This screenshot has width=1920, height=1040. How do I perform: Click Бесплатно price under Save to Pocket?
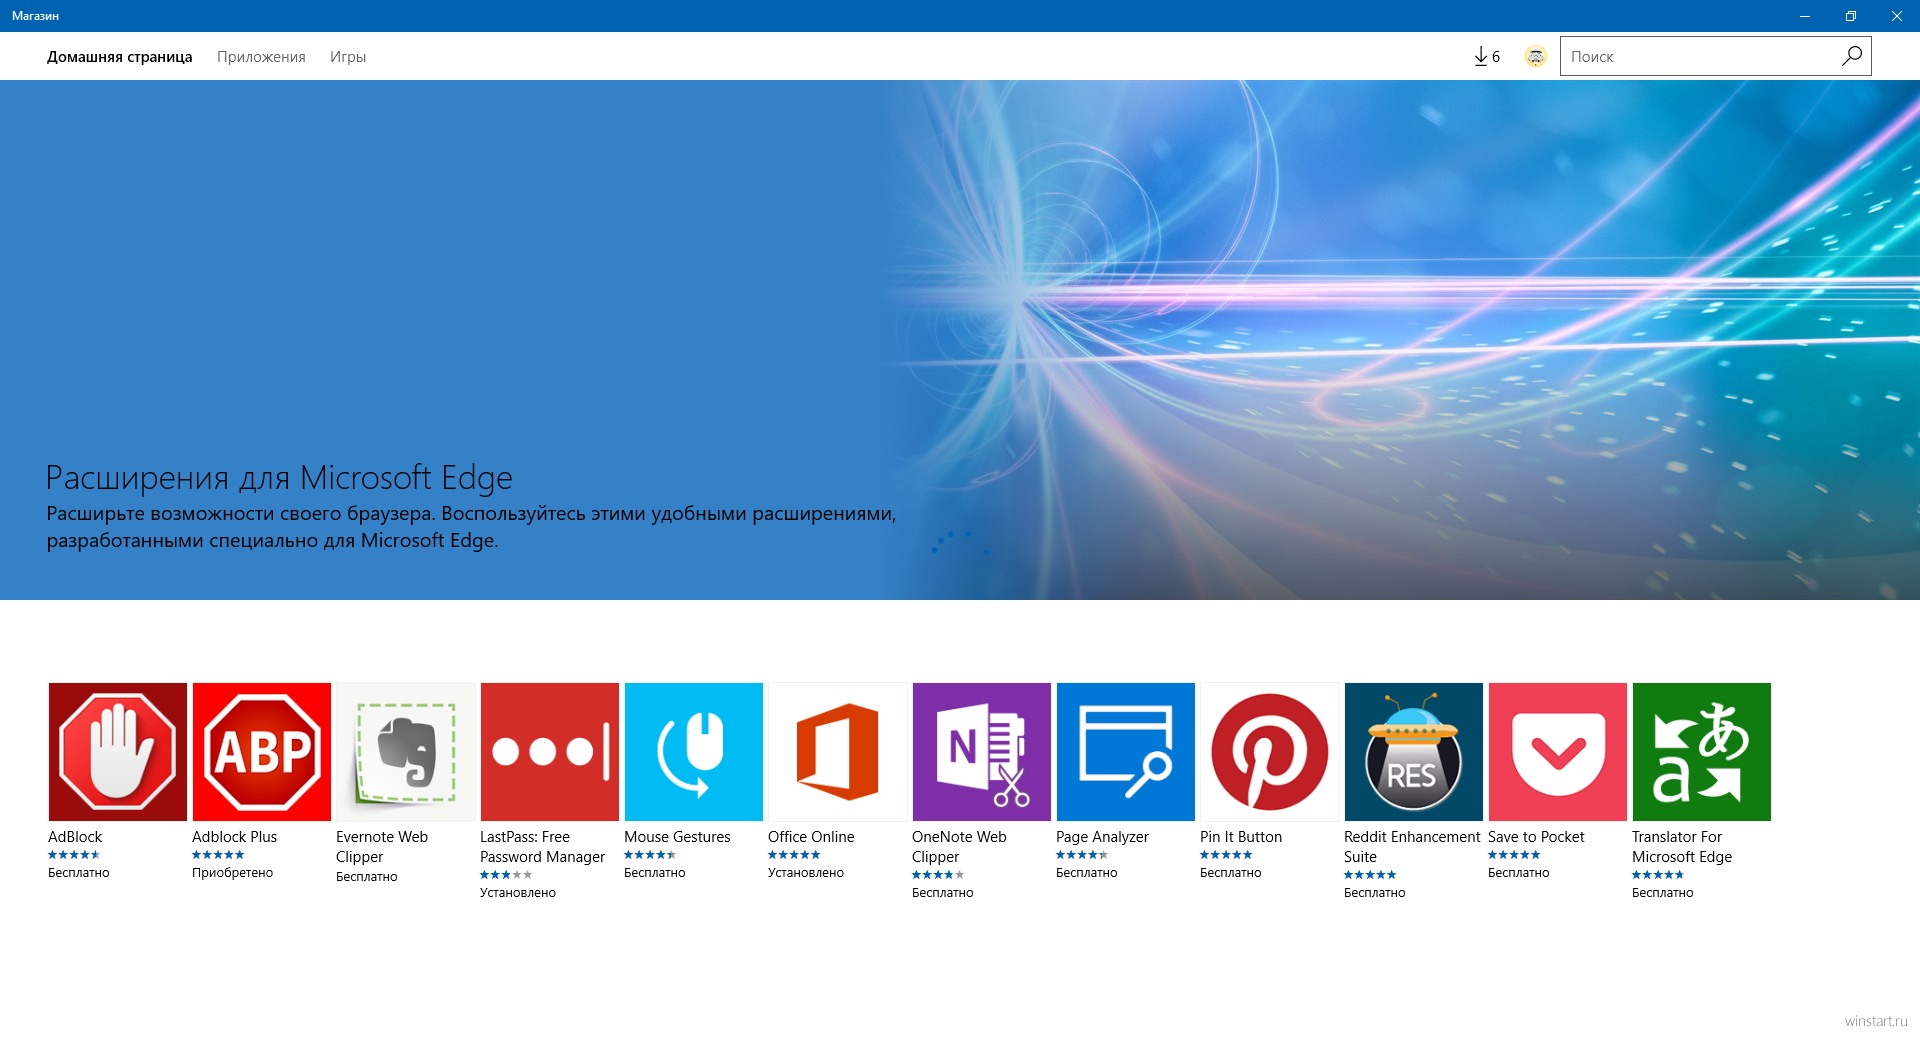pyautogui.click(x=1519, y=873)
